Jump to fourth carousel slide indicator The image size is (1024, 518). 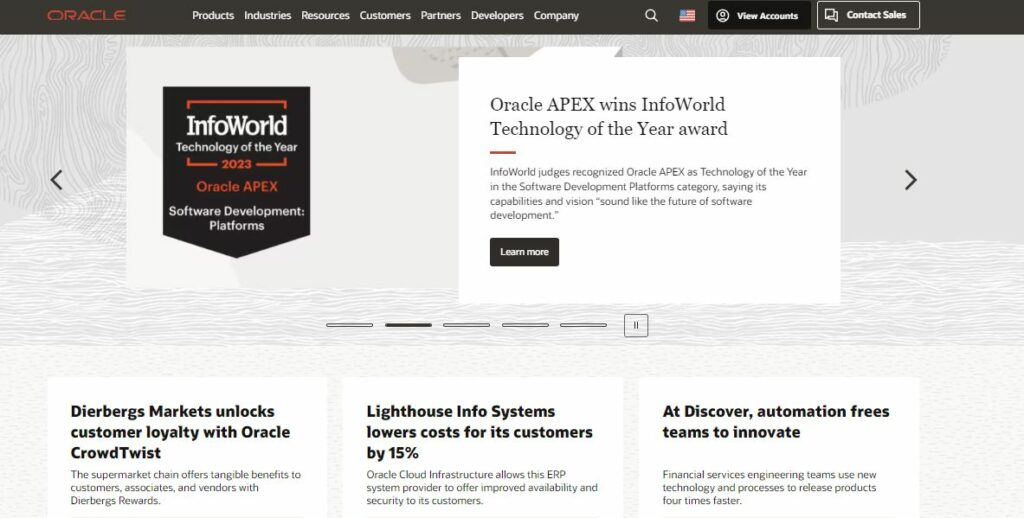click(525, 325)
